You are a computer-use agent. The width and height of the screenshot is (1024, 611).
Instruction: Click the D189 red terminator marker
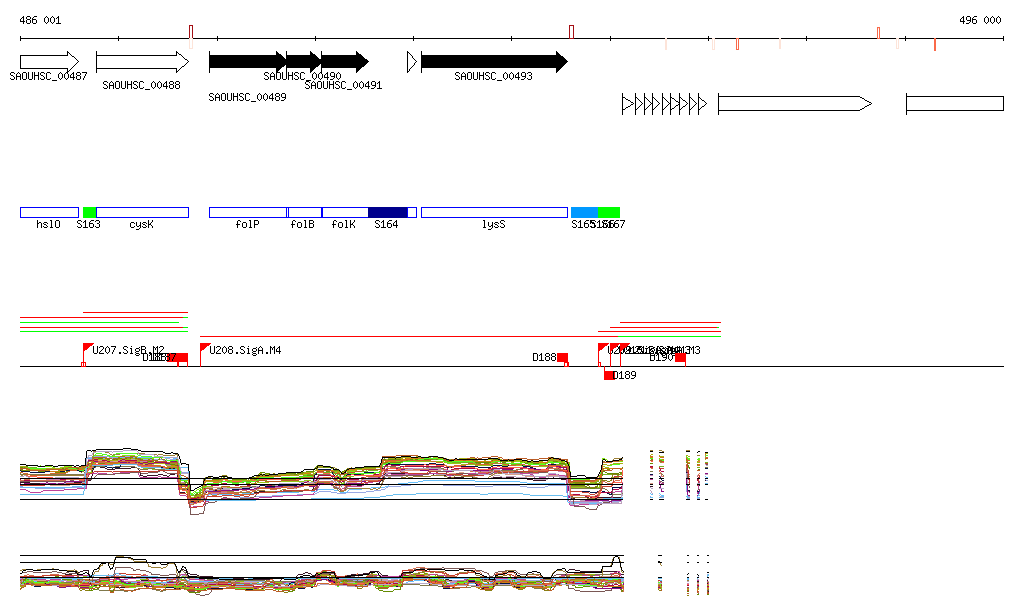click(609, 375)
